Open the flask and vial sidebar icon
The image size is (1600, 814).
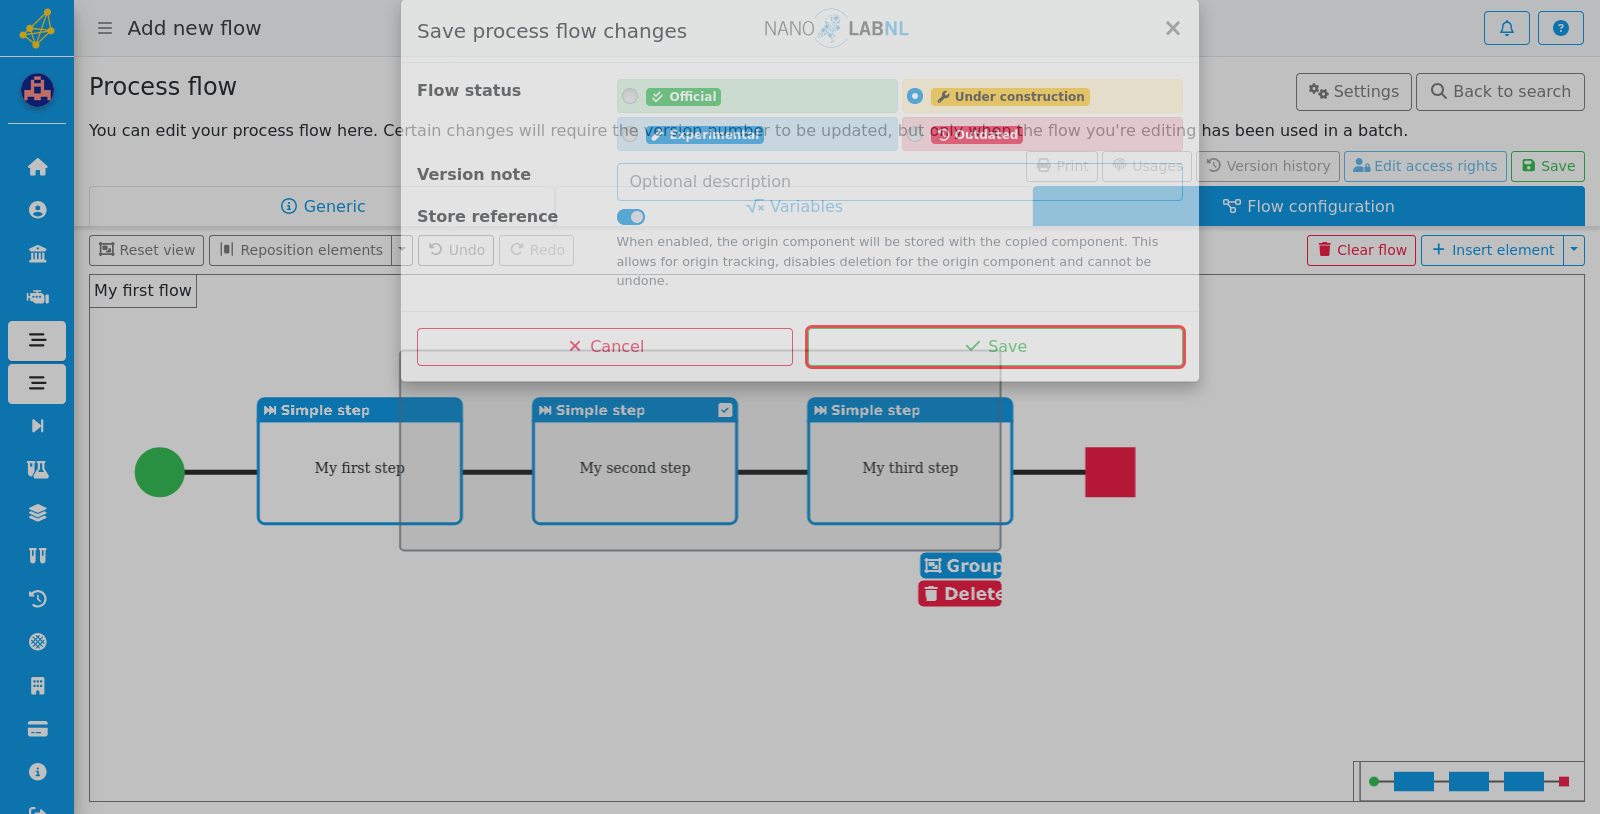(x=37, y=469)
